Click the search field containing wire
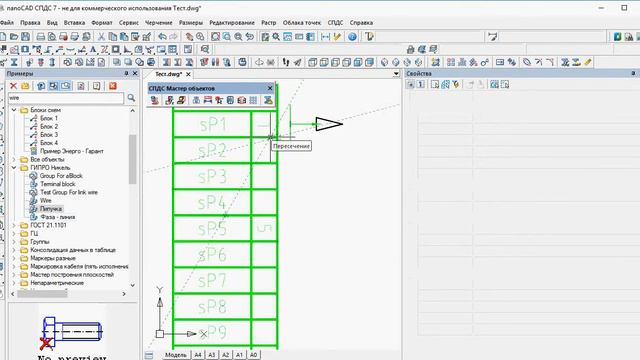 pos(66,98)
